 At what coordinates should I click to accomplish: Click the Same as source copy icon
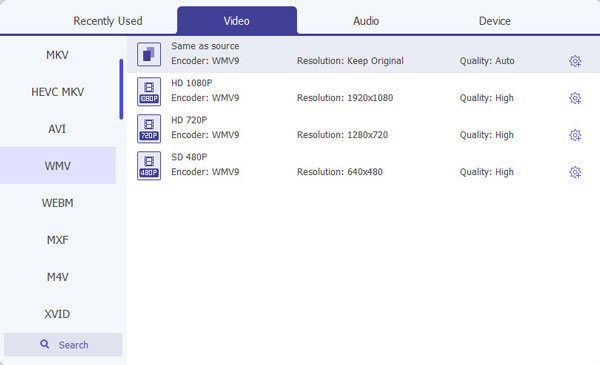pos(149,54)
